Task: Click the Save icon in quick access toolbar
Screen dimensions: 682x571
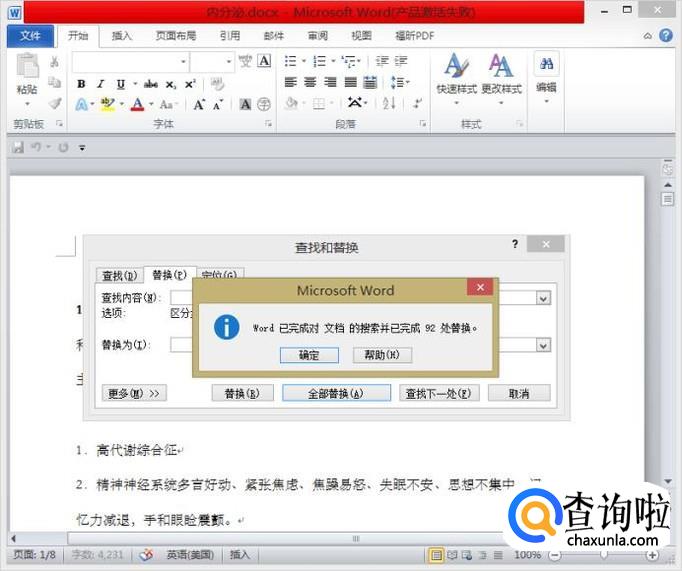Action: (x=18, y=147)
